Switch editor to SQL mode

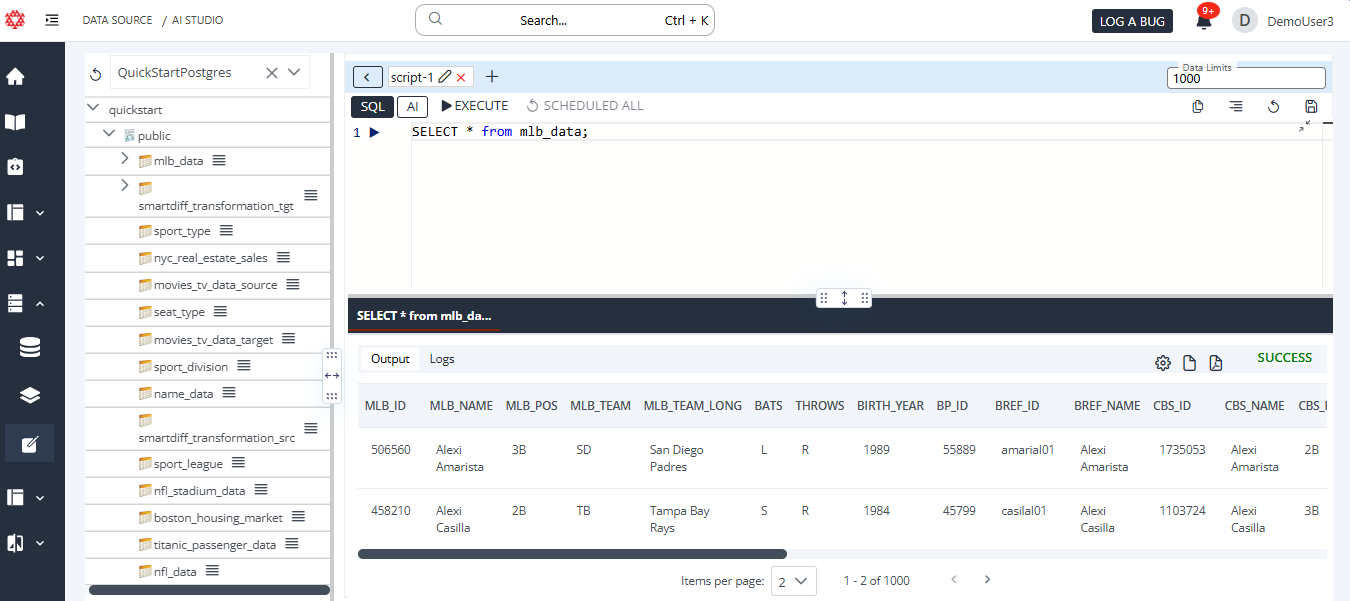(x=372, y=106)
